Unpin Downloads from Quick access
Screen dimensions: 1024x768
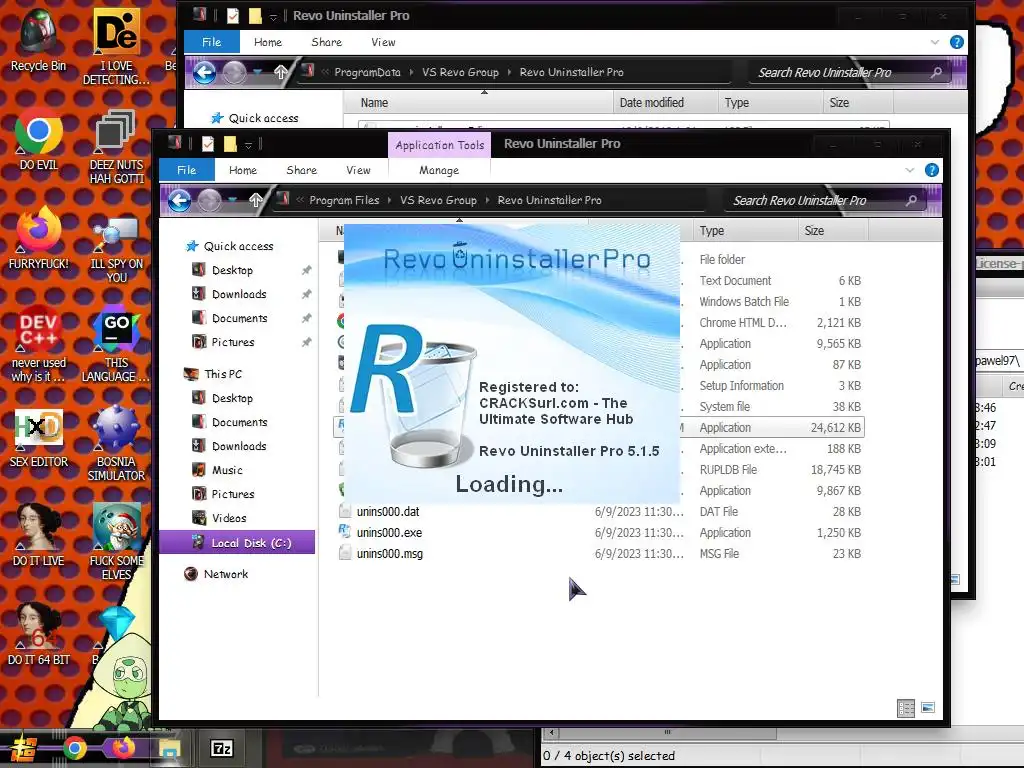306,295
